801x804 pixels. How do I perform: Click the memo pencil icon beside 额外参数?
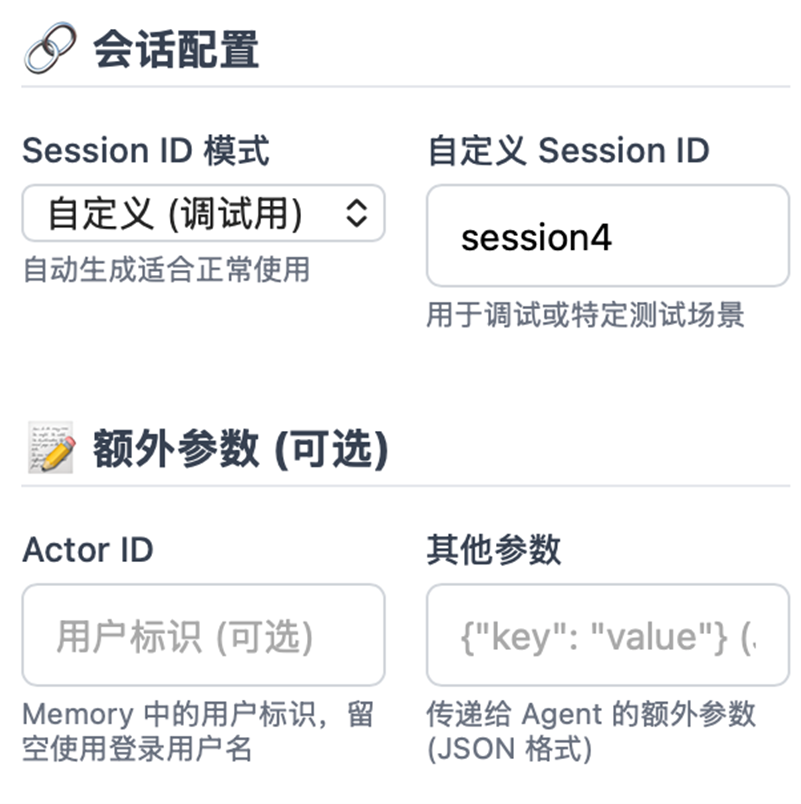coord(50,449)
